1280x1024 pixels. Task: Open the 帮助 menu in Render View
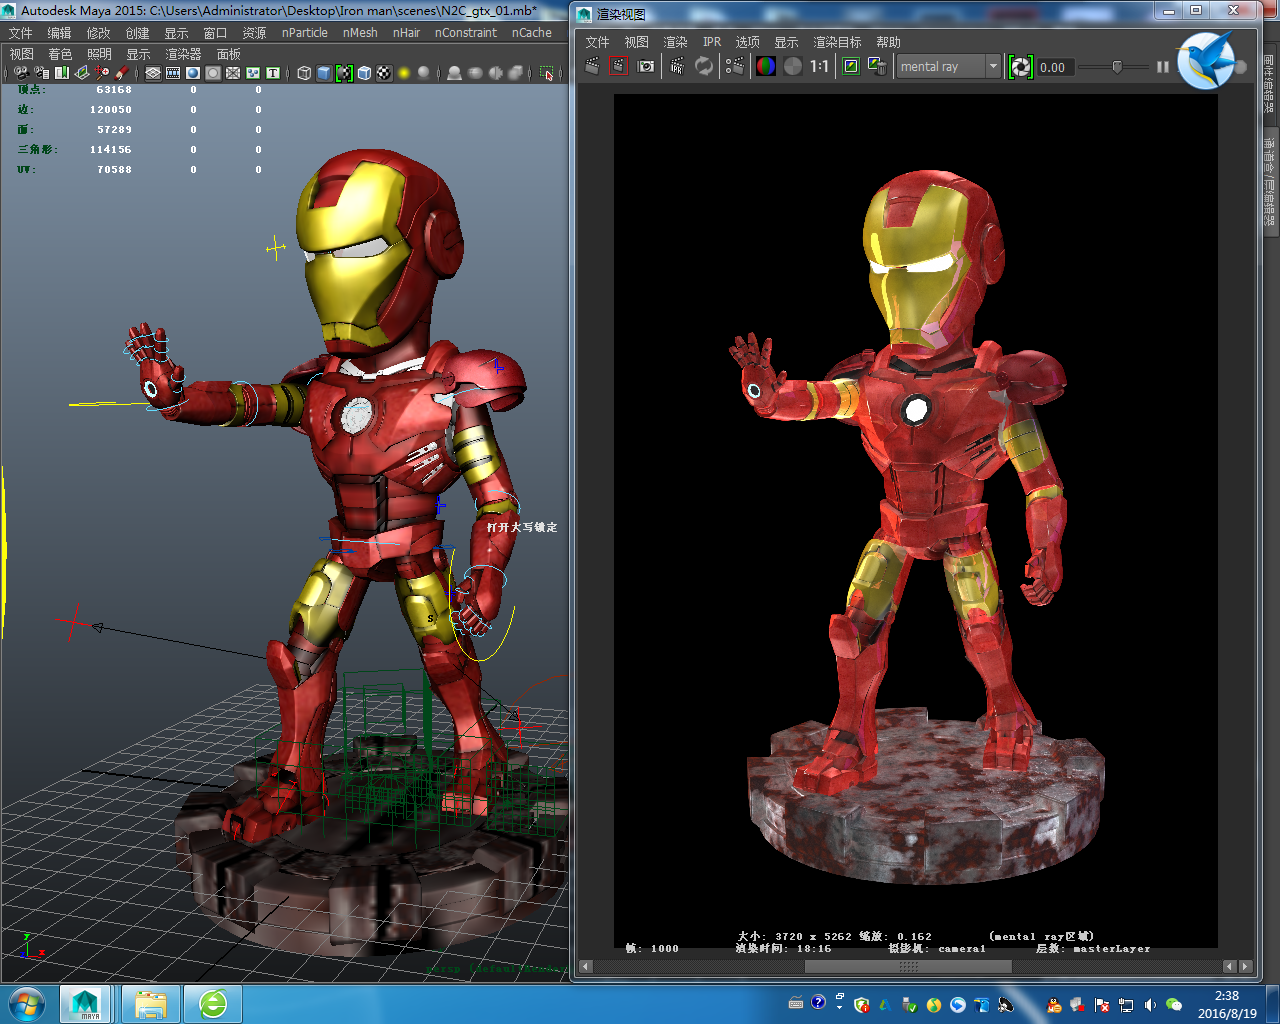click(888, 42)
